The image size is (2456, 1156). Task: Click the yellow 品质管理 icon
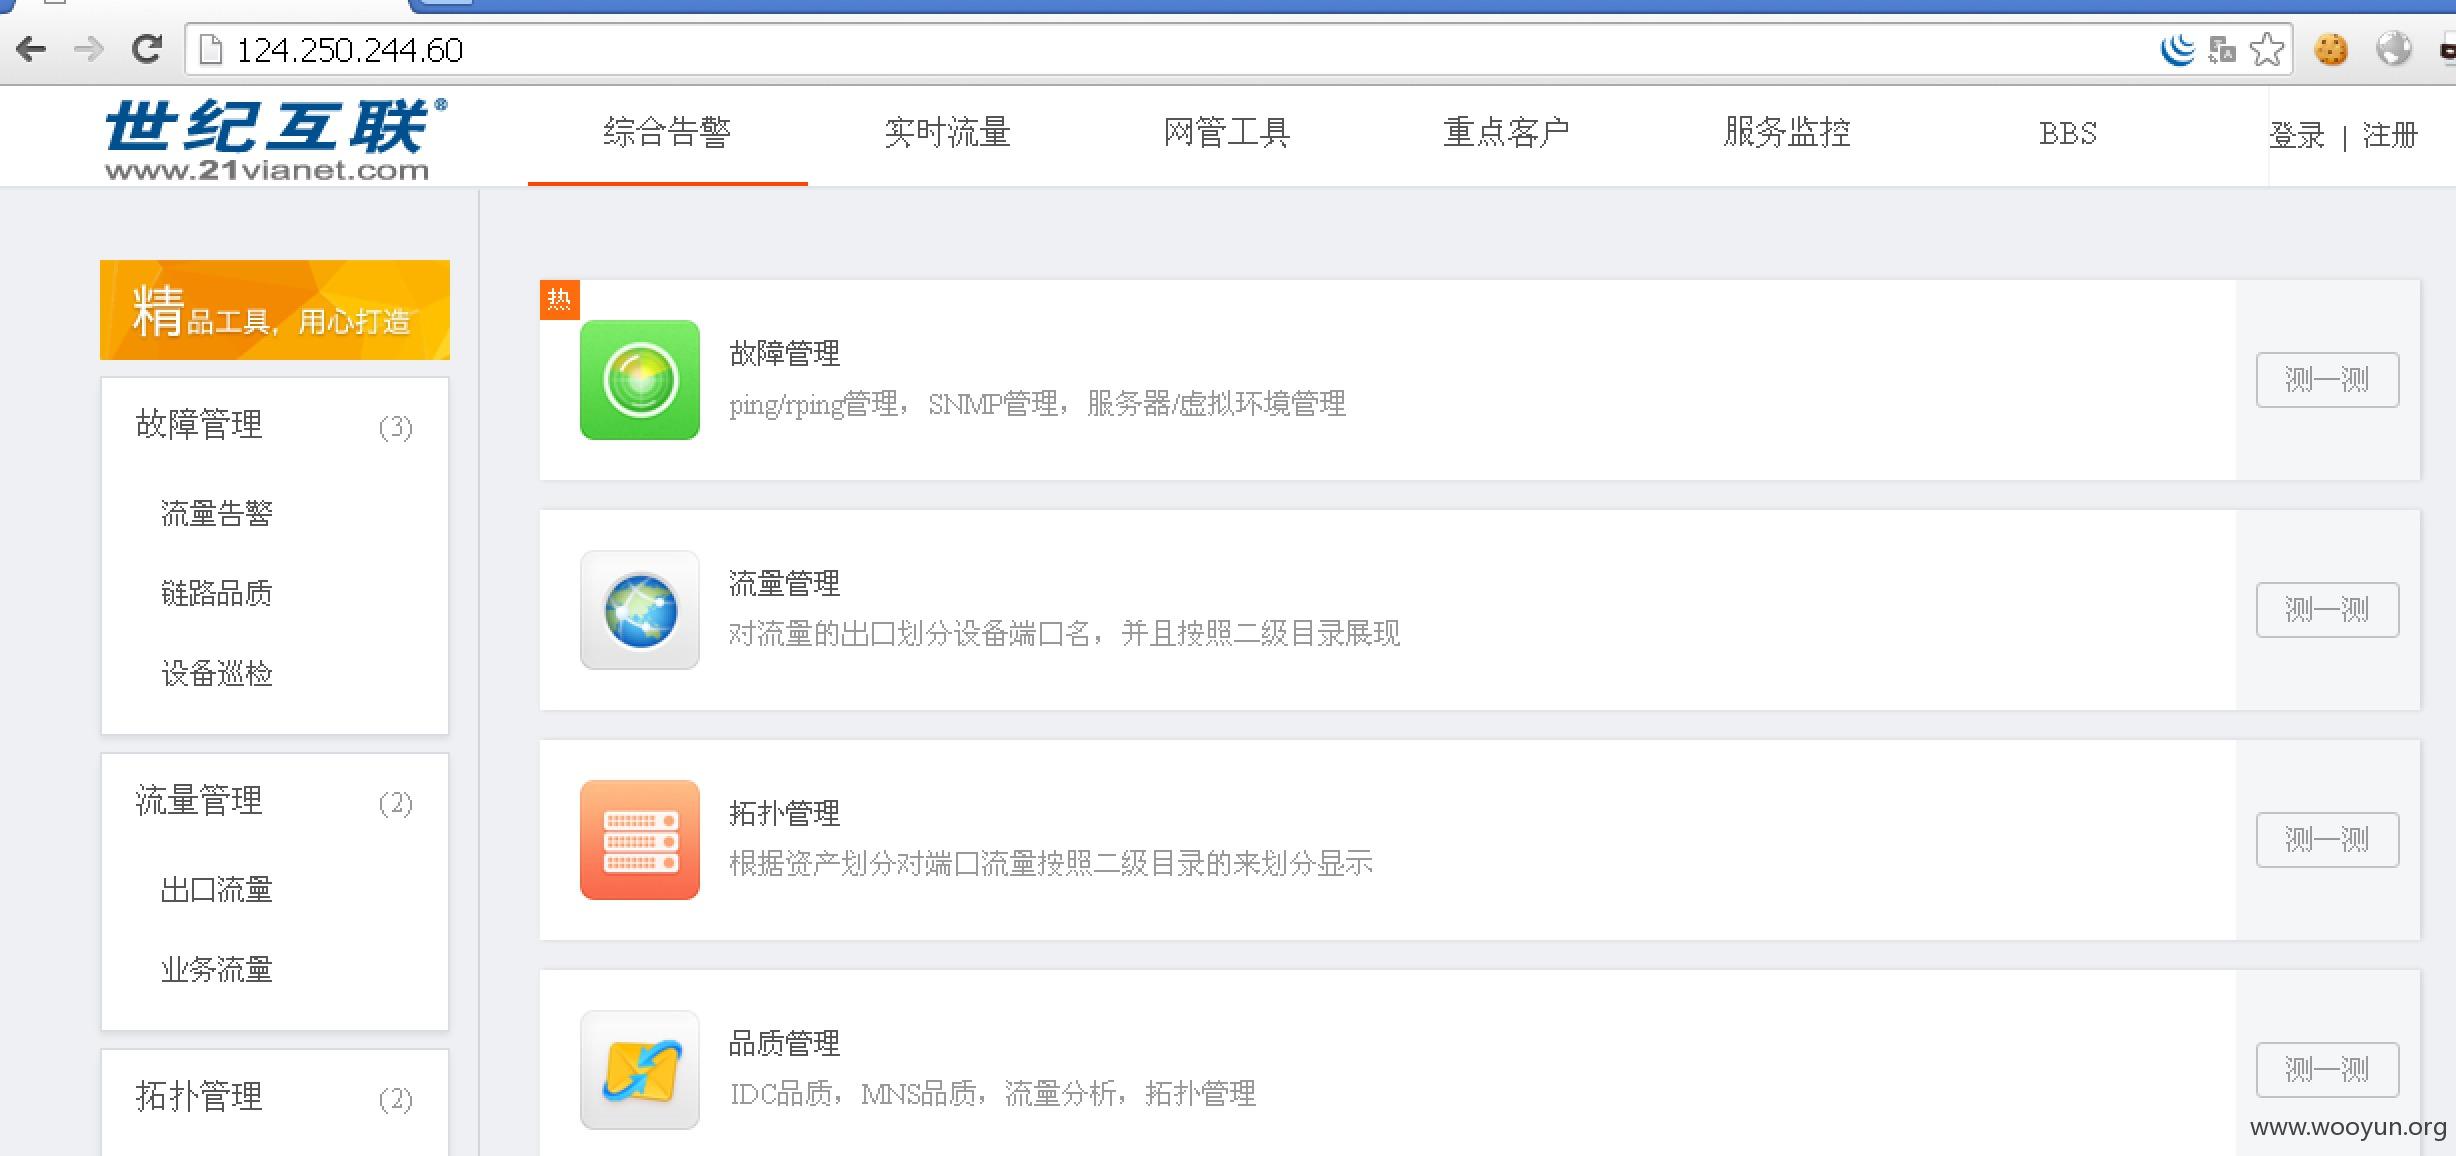click(640, 1070)
